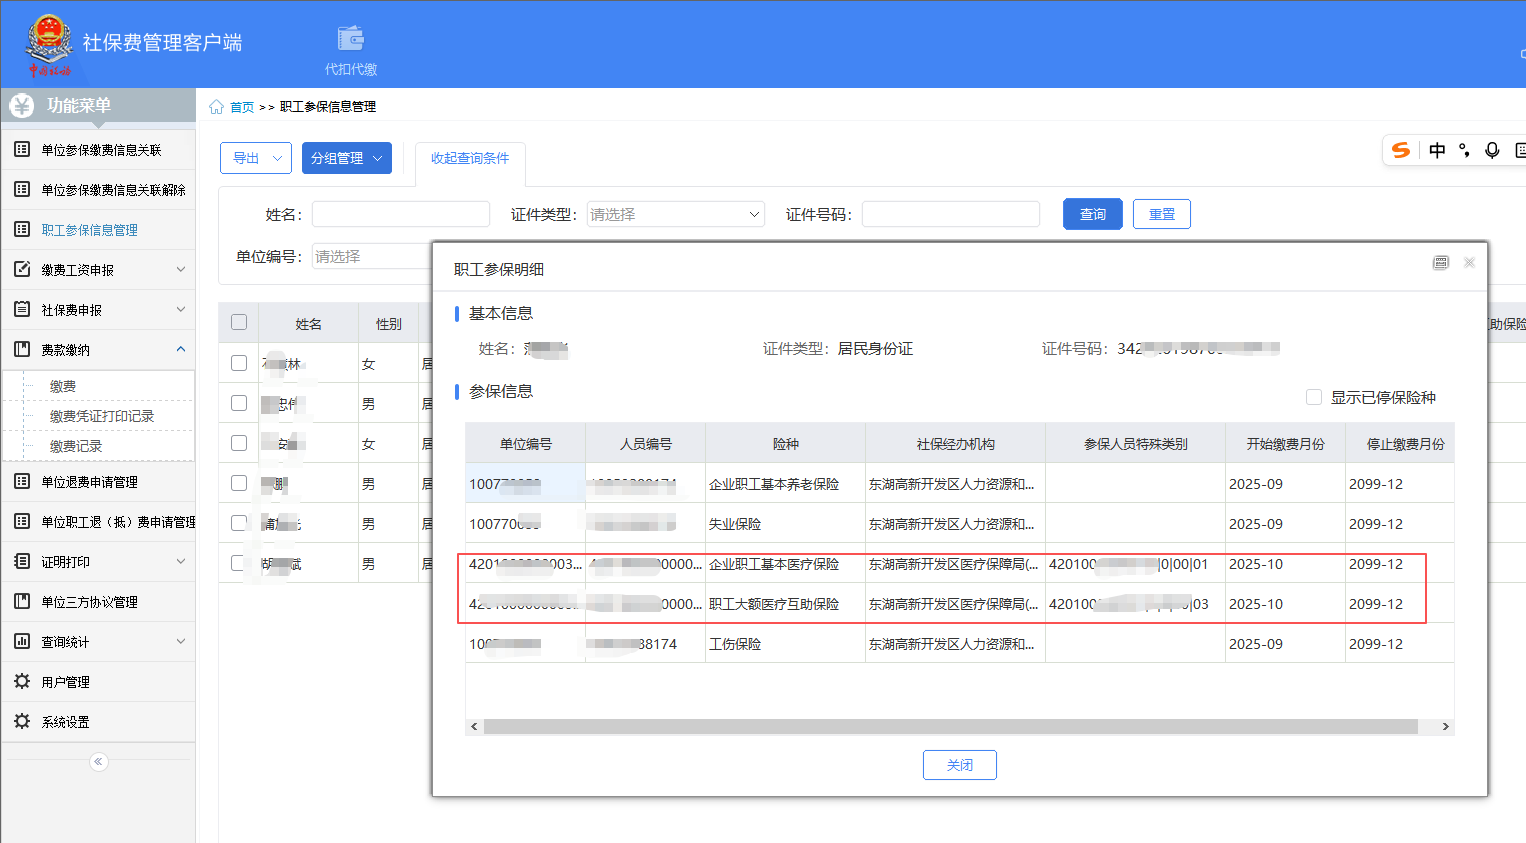Viewport: 1526px width, 843px height.
Task: Collapse the 费款缴纳 submenu
Action: click(x=181, y=349)
